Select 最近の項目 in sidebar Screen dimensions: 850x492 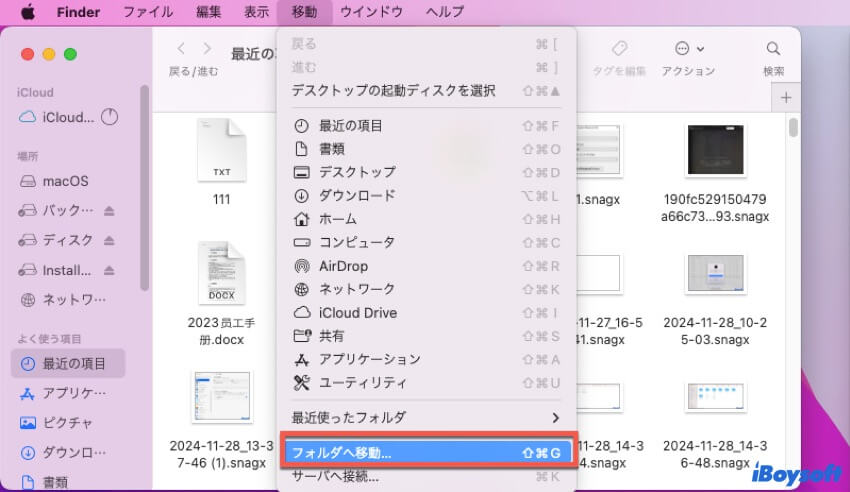pyautogui.click(x=68, y=364)
